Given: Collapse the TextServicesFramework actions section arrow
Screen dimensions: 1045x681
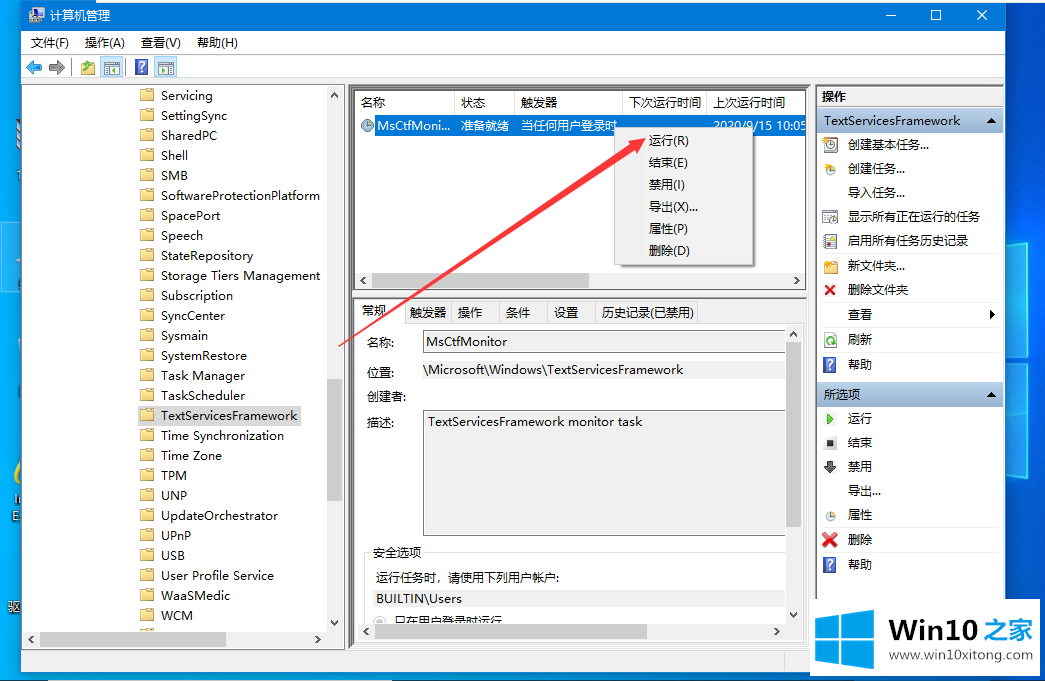Looking at the screenshot, I should [x=991, y=121].
